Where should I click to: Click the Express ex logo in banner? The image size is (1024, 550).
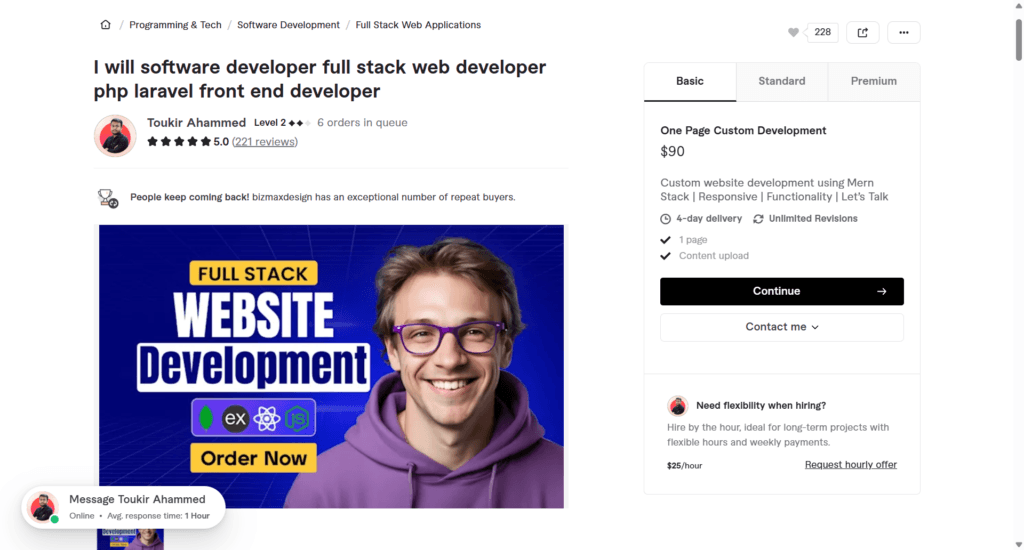236,419
